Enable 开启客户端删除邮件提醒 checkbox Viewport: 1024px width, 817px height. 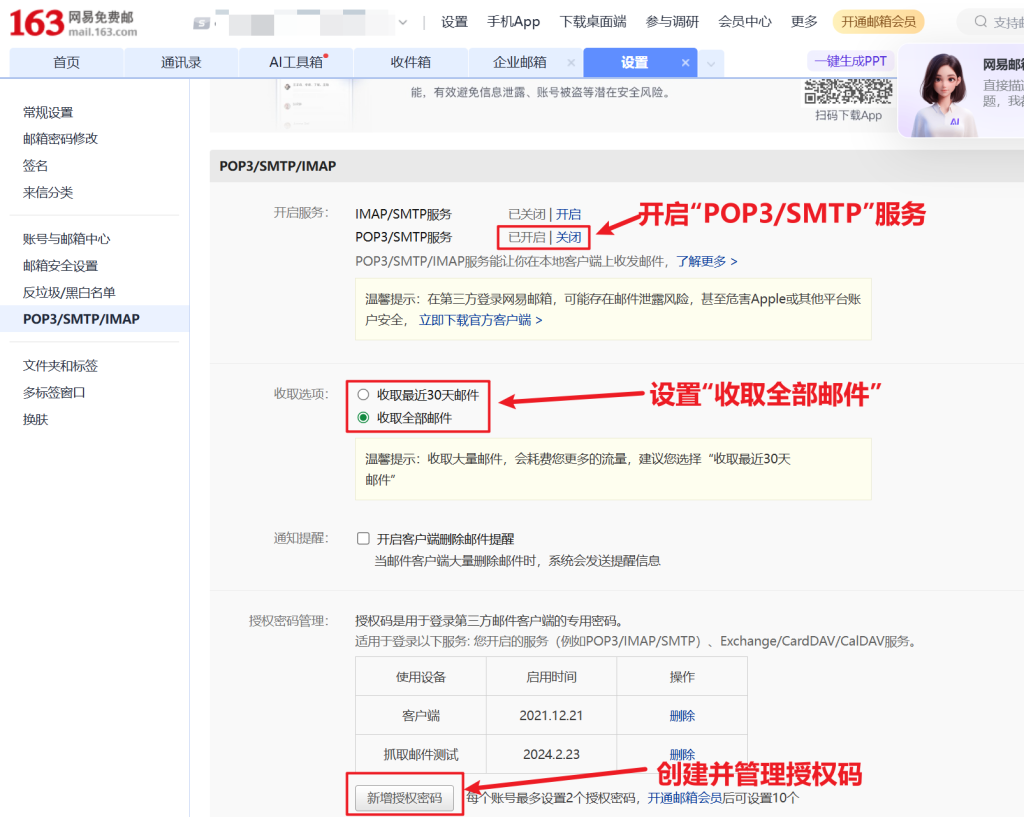pyautogui.click(x=364, y=539)
